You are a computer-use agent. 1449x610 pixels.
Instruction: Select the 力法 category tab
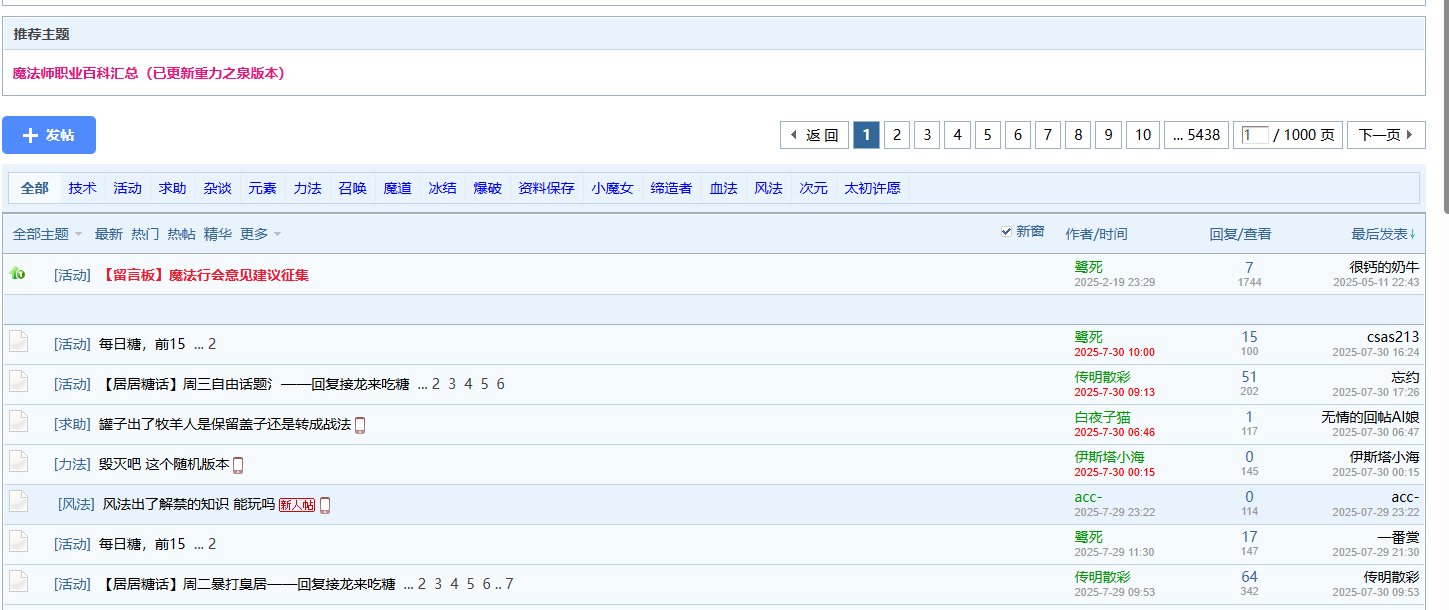tap(307, 187)
